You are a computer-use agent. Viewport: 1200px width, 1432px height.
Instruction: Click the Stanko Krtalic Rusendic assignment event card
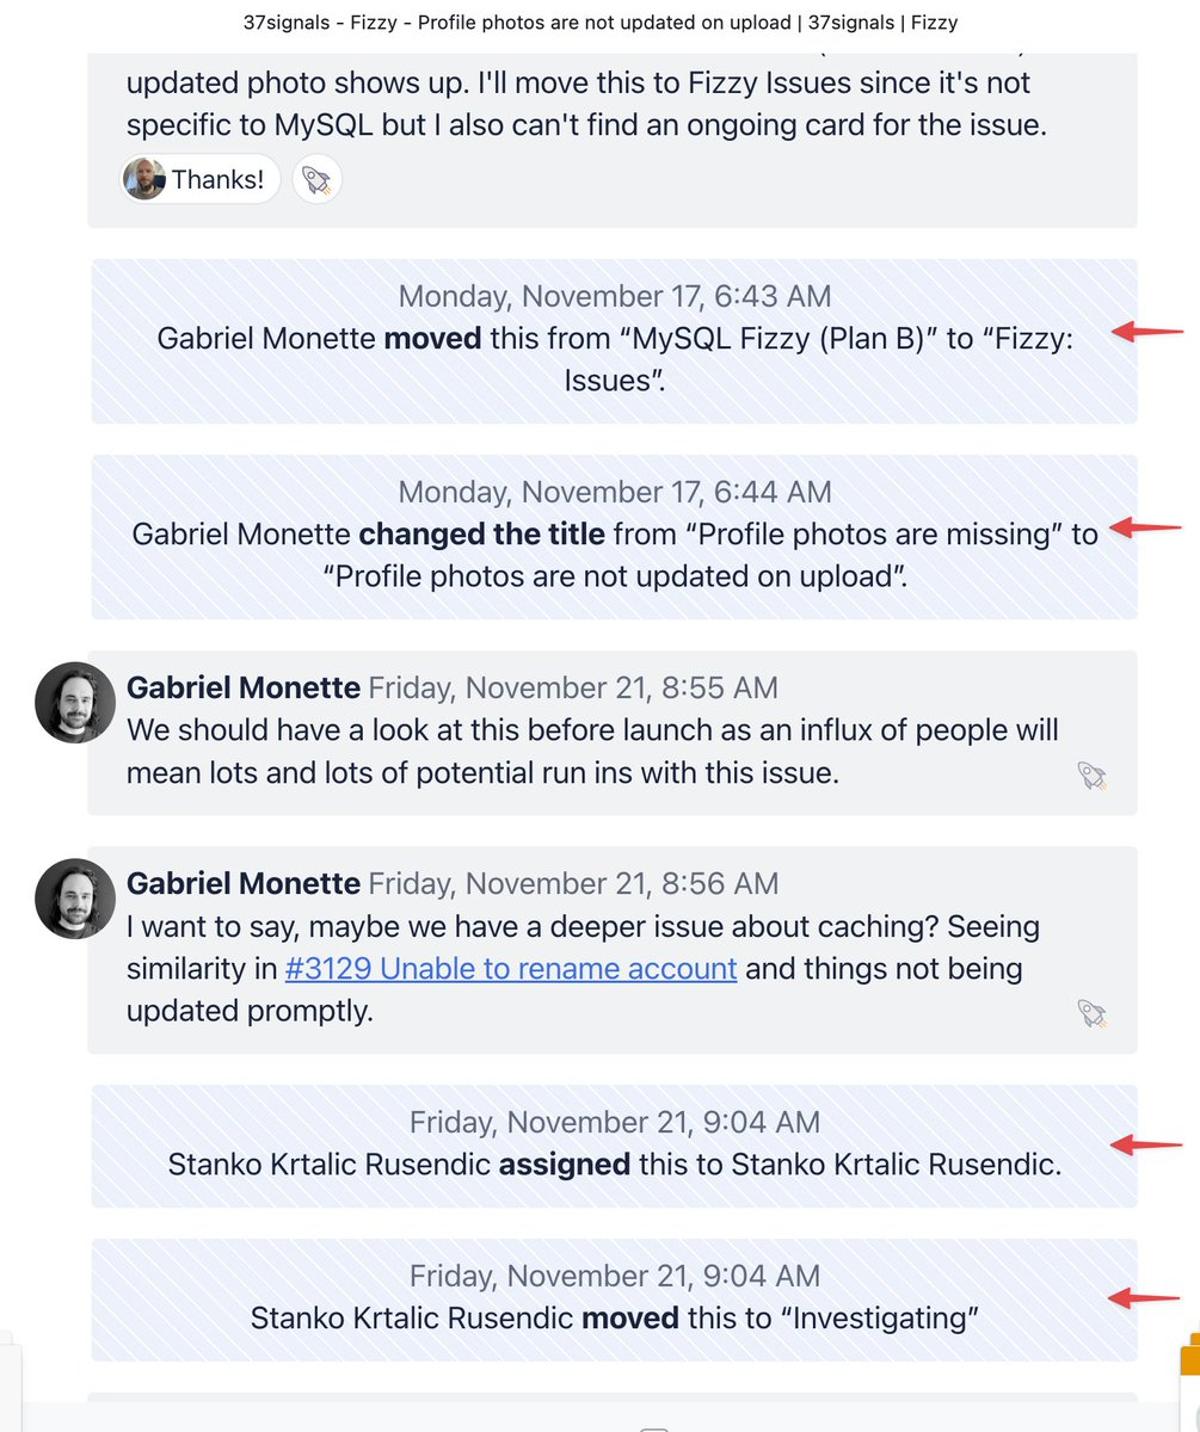click(614, 1143)
